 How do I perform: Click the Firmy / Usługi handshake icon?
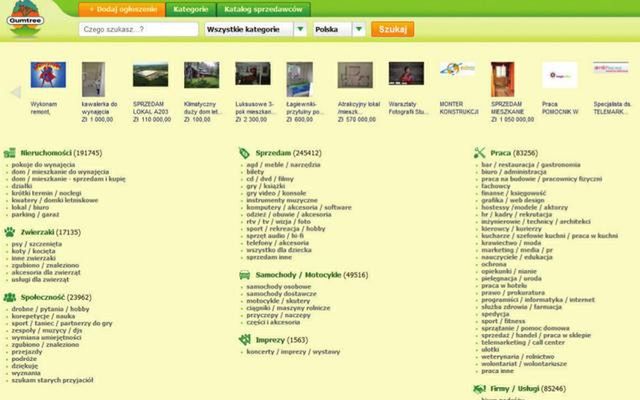[479, 389]
